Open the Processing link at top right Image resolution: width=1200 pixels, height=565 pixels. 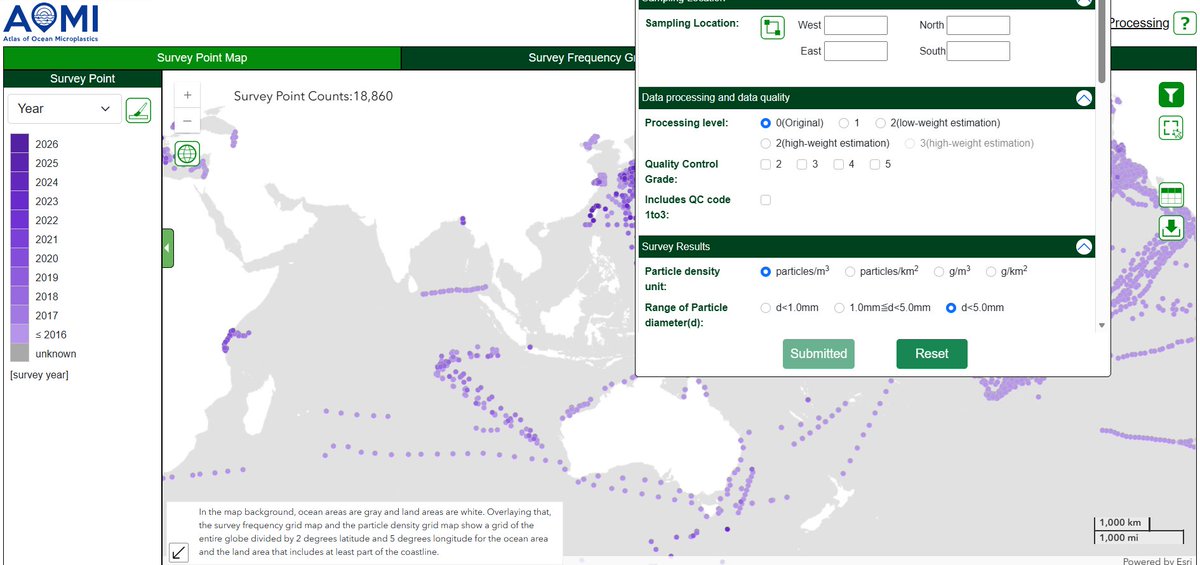click(1138, 23)
